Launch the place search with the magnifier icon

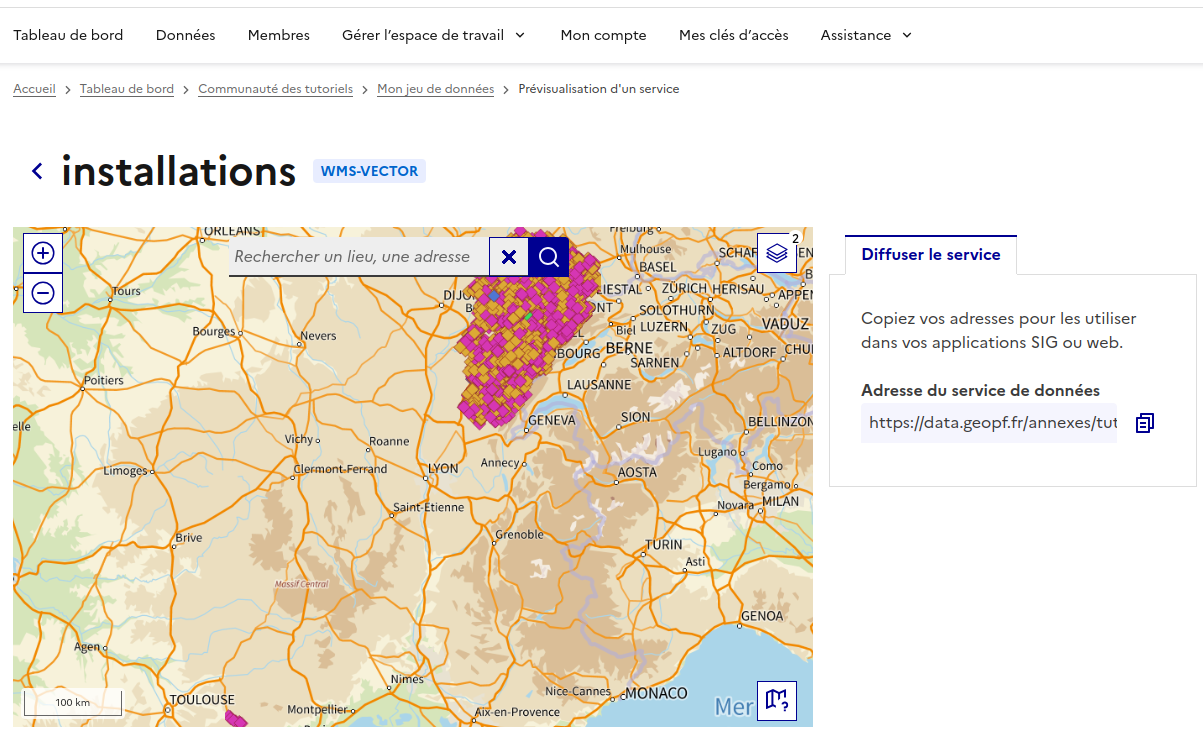point(548,257)
